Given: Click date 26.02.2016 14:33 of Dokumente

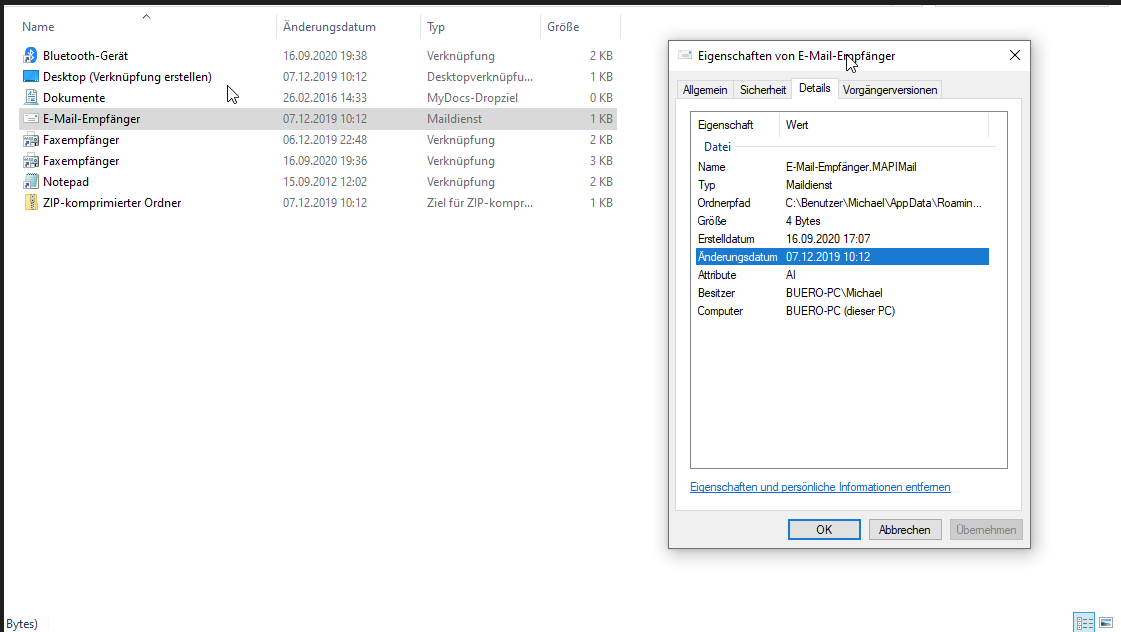Looking at the screenshot, I should pyautogui.click(x=325, y=98).
